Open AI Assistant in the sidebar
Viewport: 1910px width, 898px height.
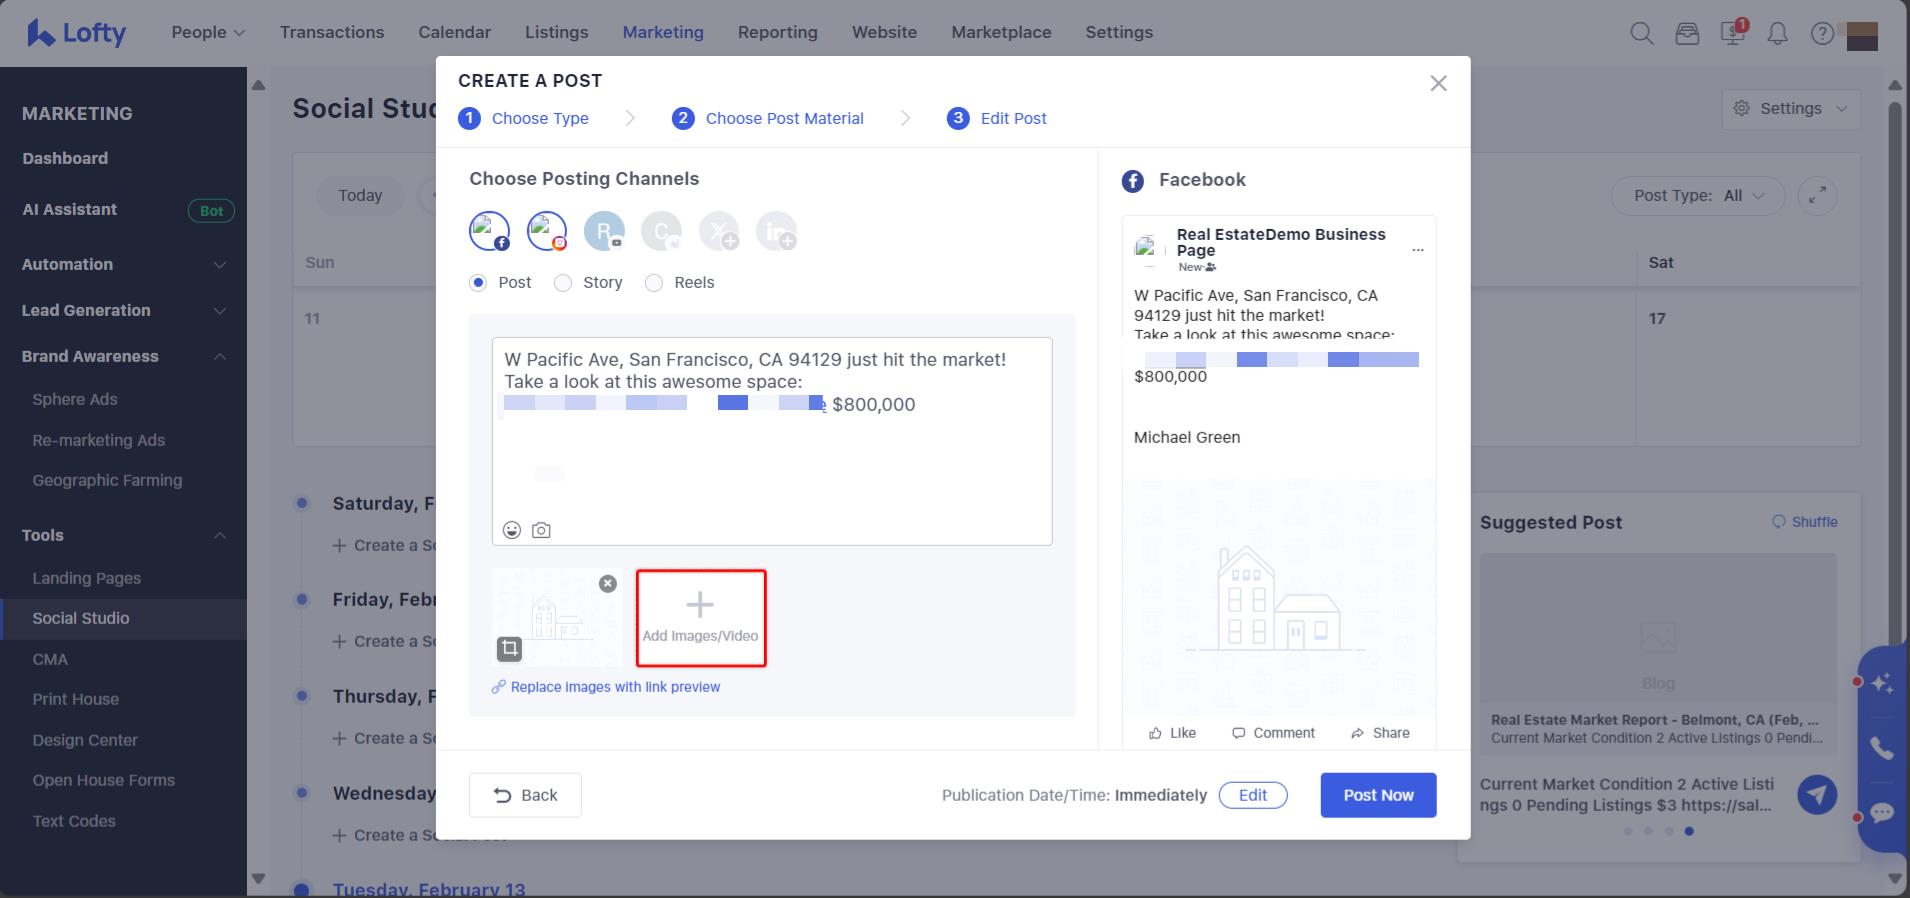69,209
